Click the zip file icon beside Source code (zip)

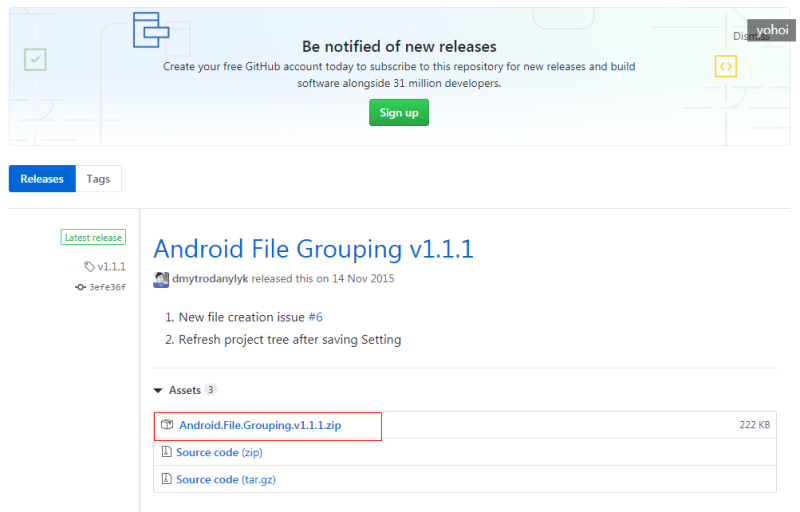[x=166, y=451]
